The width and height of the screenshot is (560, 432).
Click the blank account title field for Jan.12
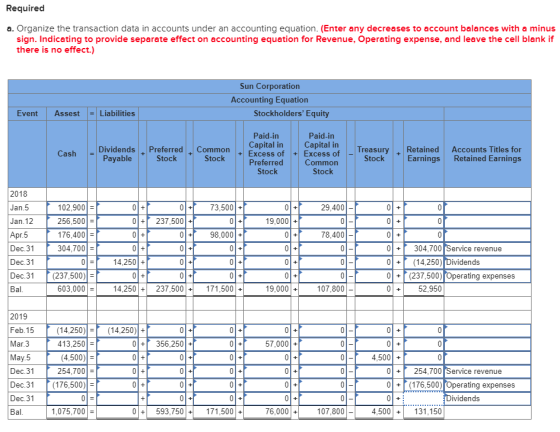(488, 221)
